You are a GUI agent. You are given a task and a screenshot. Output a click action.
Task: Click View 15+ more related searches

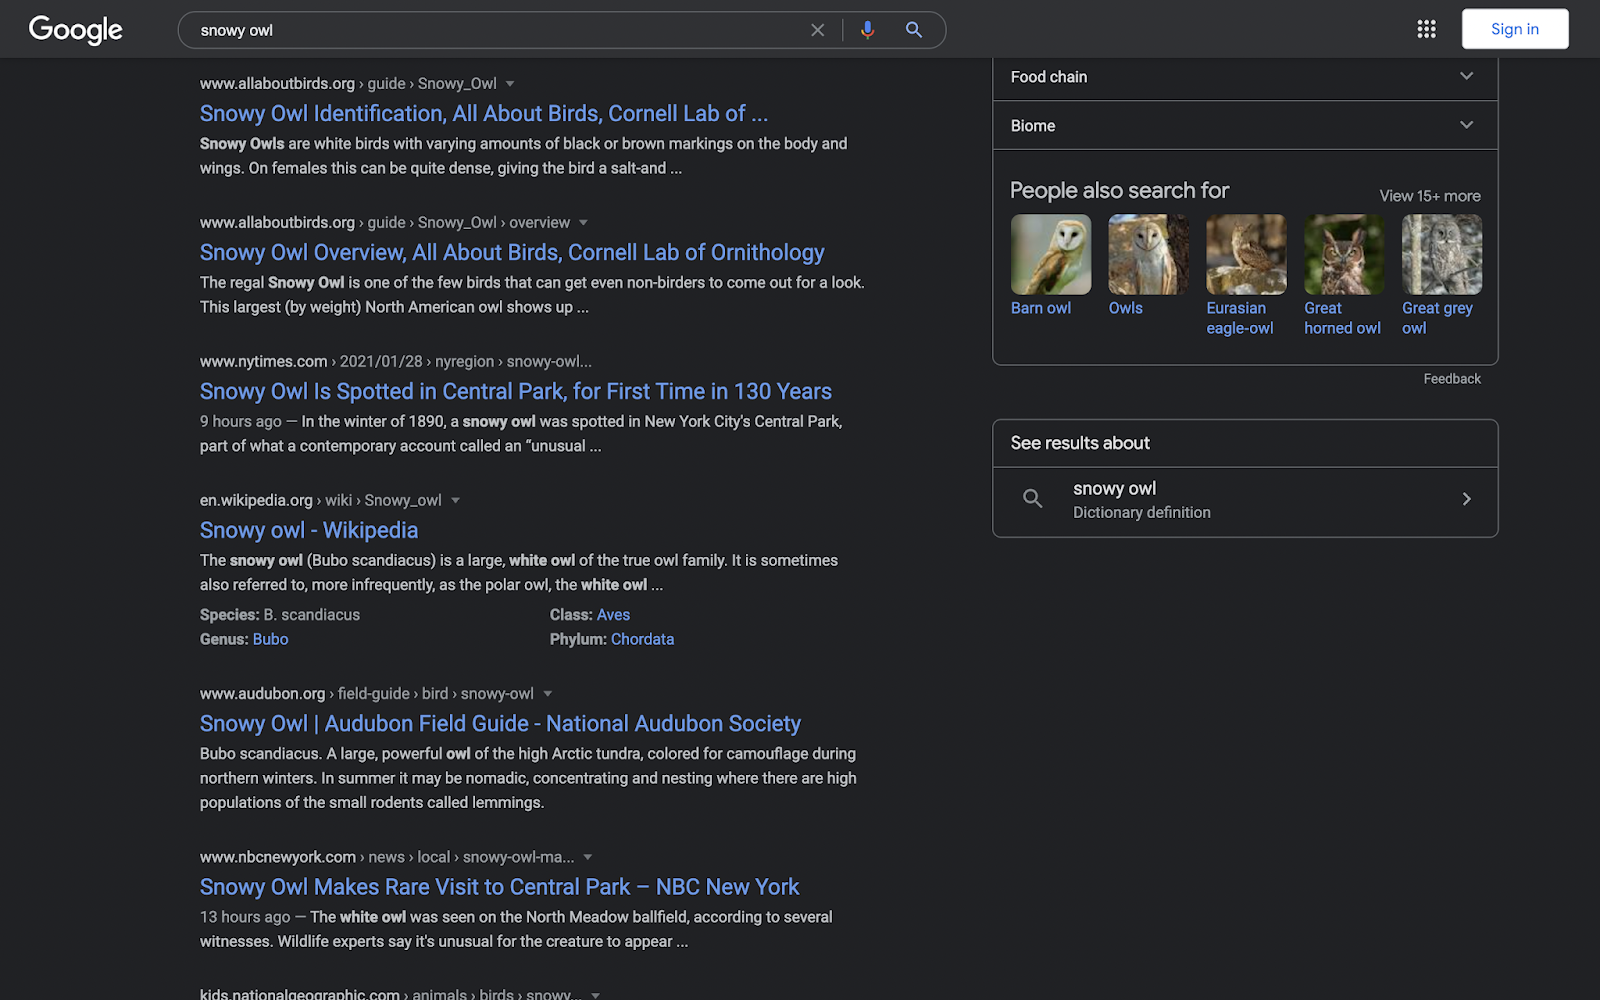click(1430, 195)
